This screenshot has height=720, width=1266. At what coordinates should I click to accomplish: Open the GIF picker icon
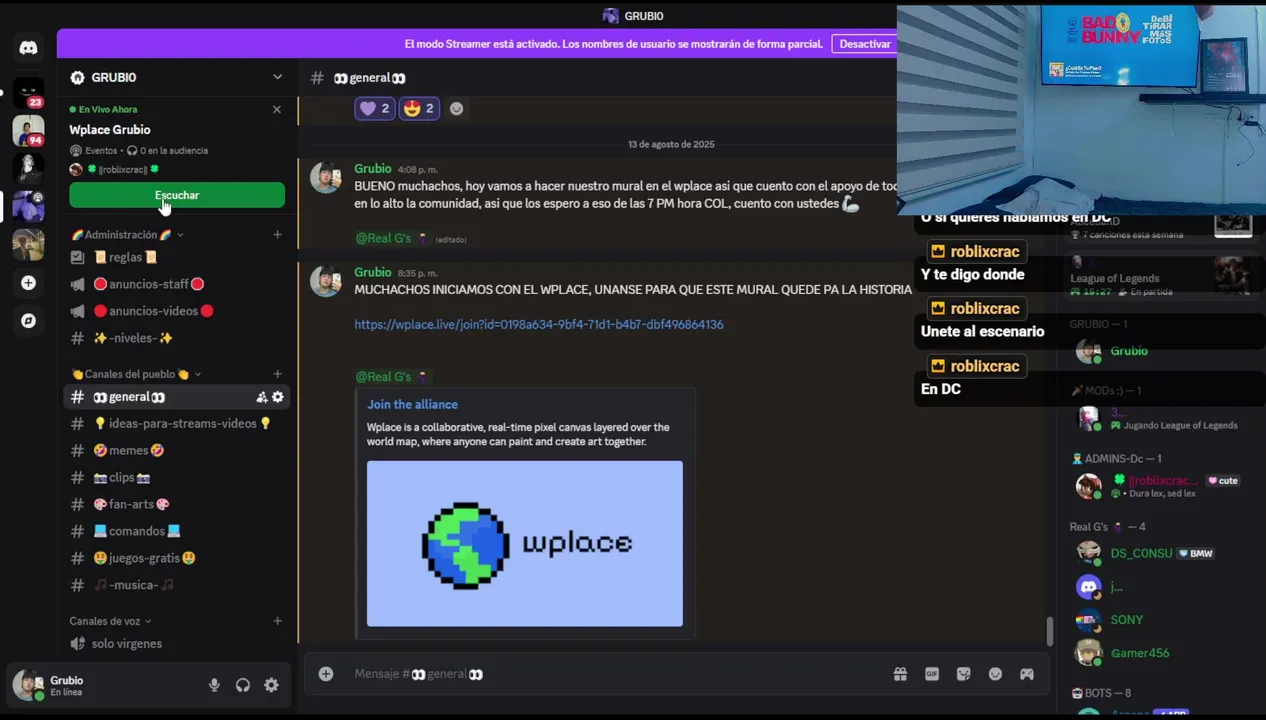click(932, 674)
